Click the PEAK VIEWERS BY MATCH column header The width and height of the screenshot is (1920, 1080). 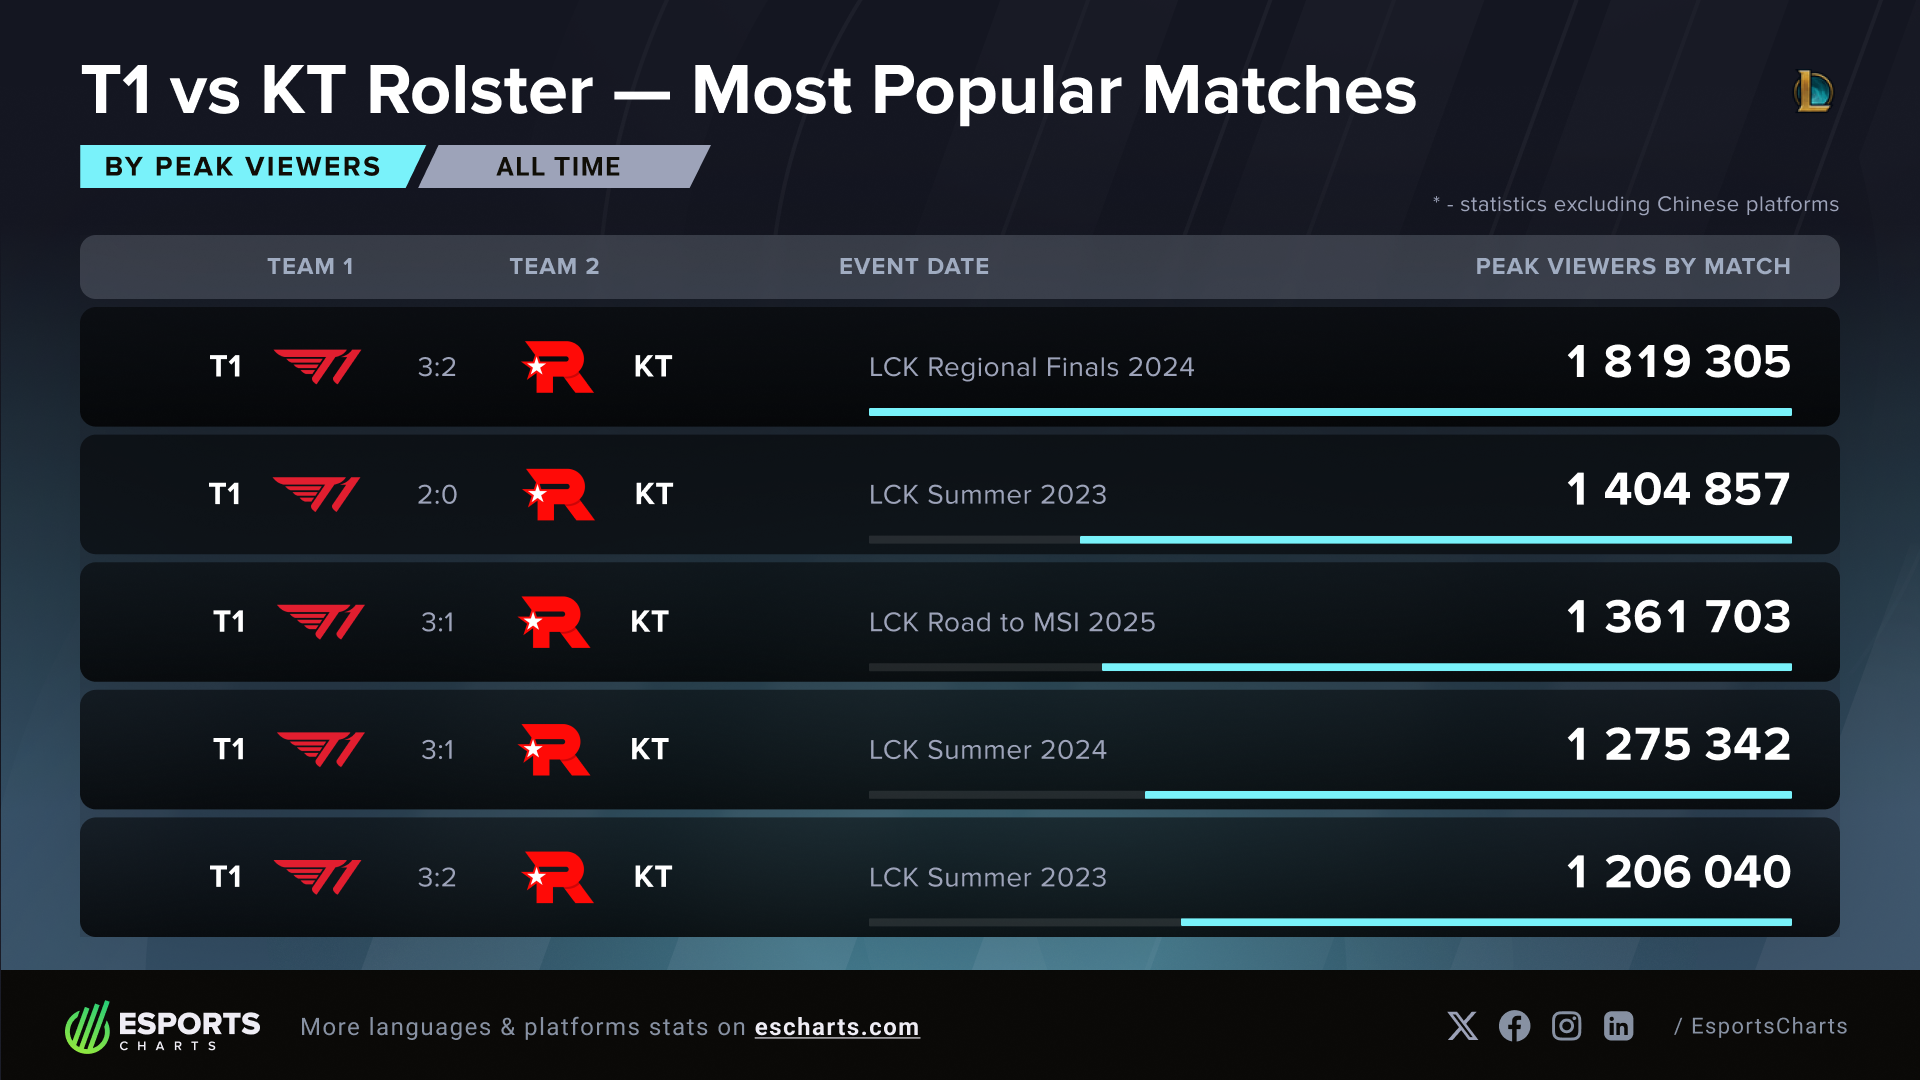click(1633, 266)
